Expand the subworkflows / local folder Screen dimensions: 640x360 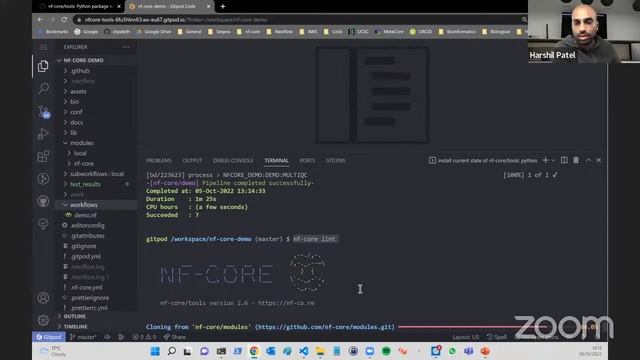click(96, 174)
